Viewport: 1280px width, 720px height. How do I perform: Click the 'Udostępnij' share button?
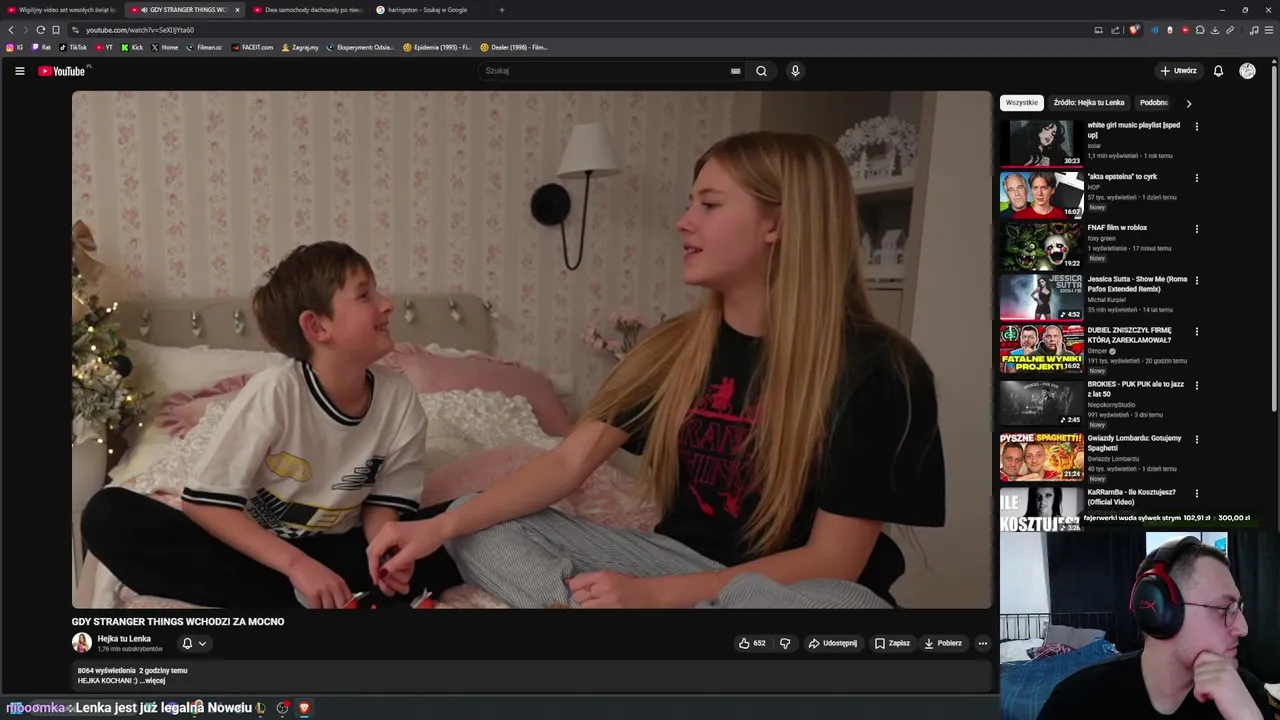pyautogui.click(x=833, y=643)
